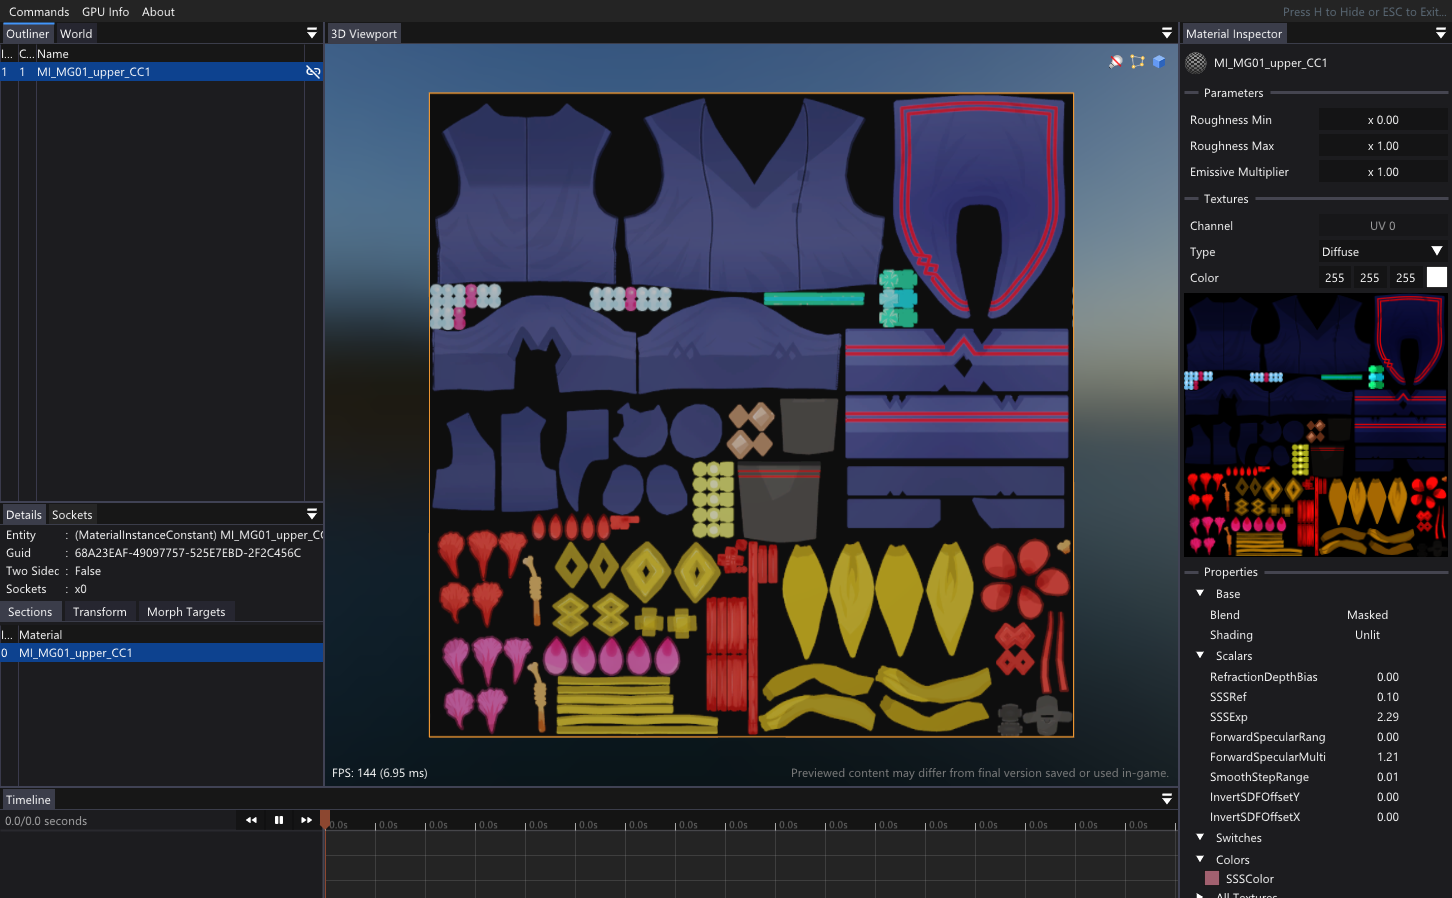Click the green Color value field

click(x=1370, y=278)
